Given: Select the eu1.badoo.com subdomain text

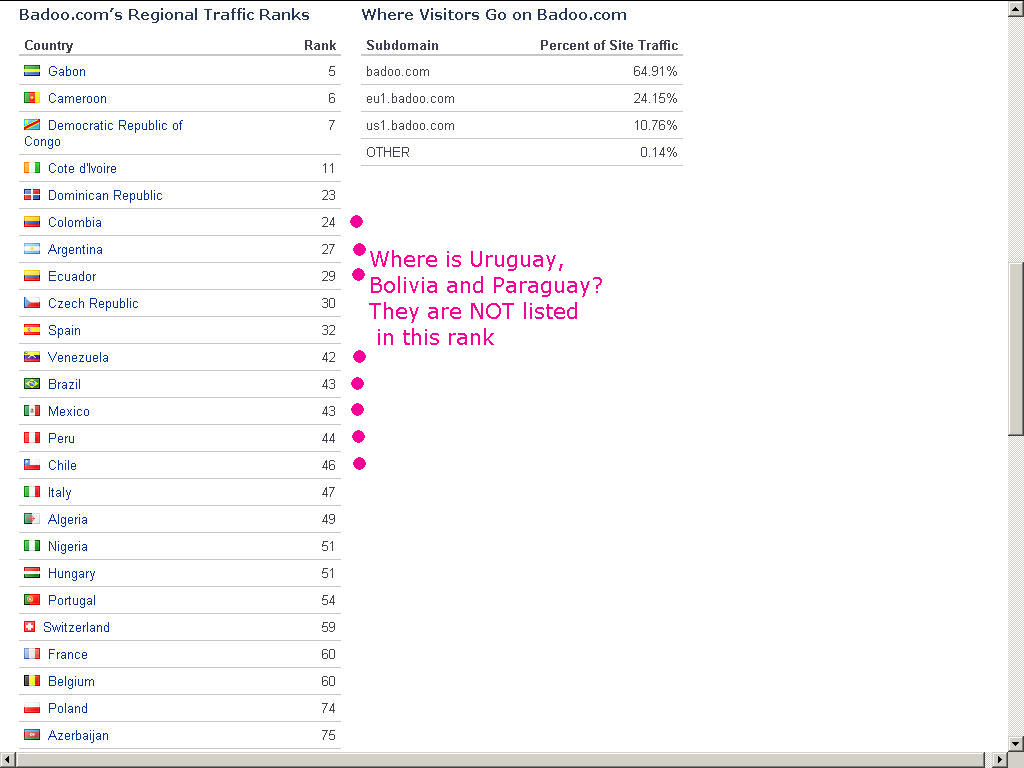Looking at the screenshot, I should [x=410, y=99].
